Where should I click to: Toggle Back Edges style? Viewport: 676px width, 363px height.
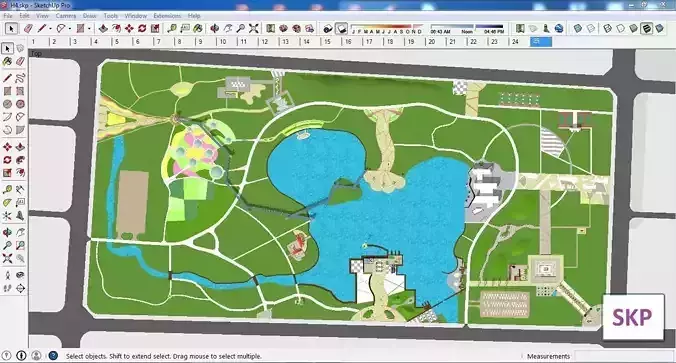591,28
